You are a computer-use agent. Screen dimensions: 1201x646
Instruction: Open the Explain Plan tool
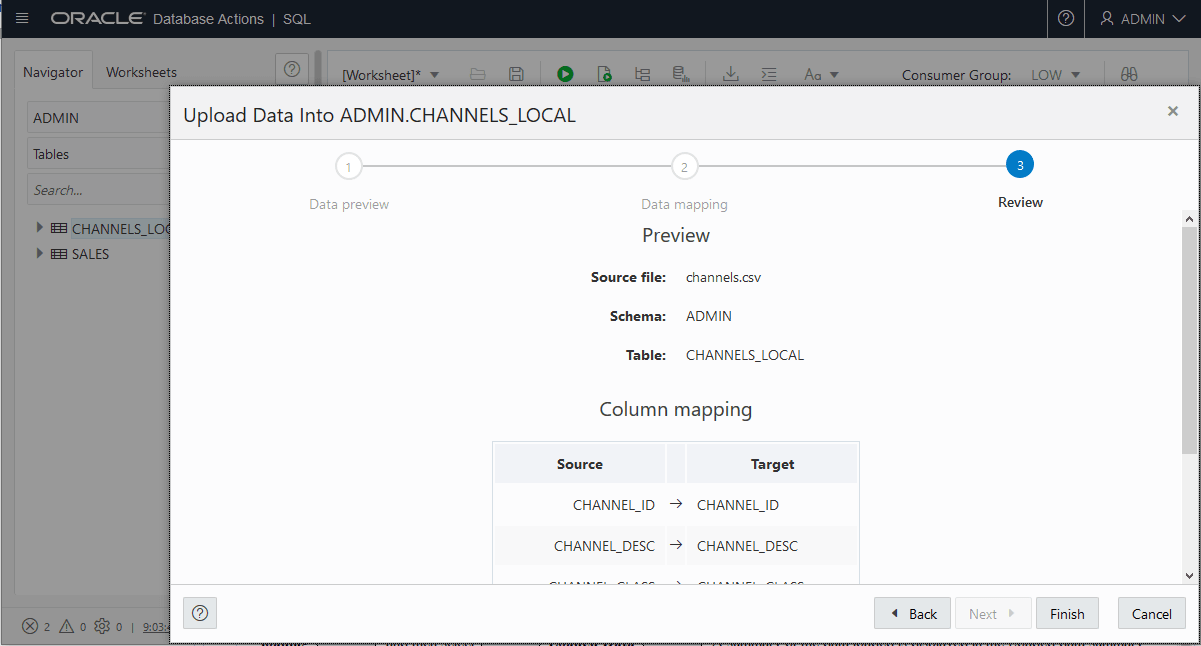point(642,73)
